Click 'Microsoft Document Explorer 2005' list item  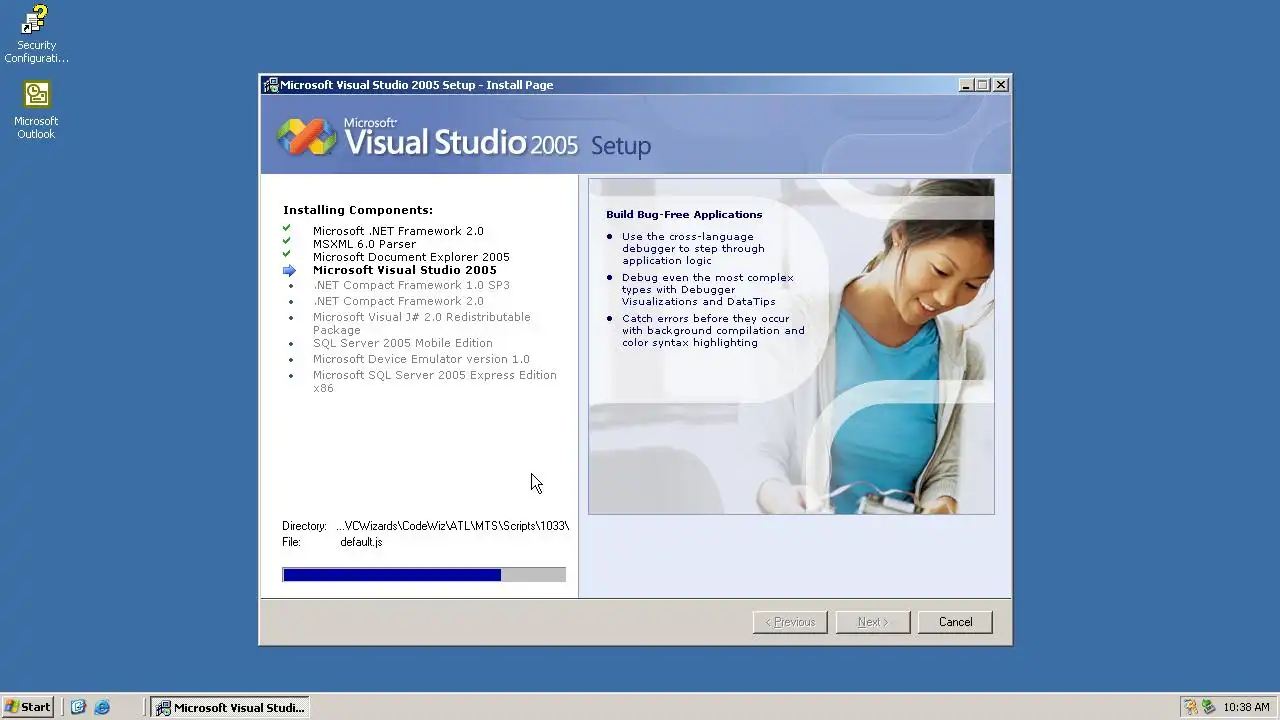[x=411, y=257]
